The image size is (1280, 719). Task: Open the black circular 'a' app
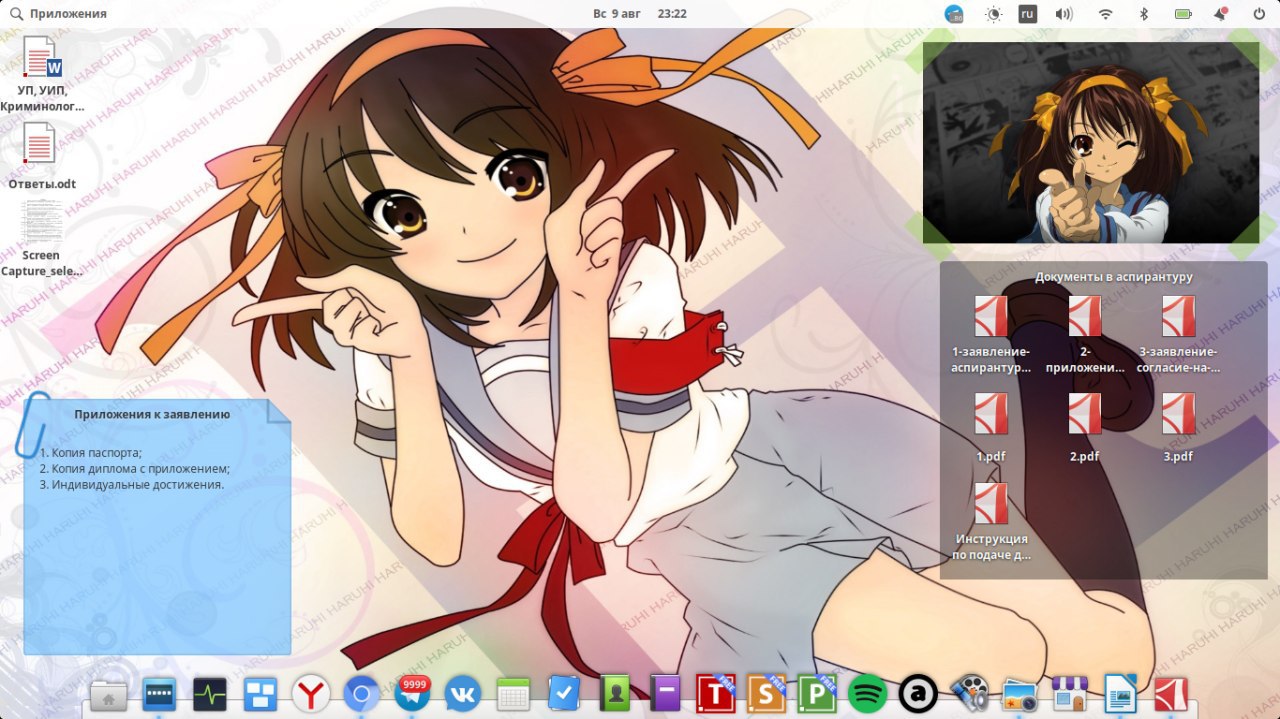(x=918, y=694)
